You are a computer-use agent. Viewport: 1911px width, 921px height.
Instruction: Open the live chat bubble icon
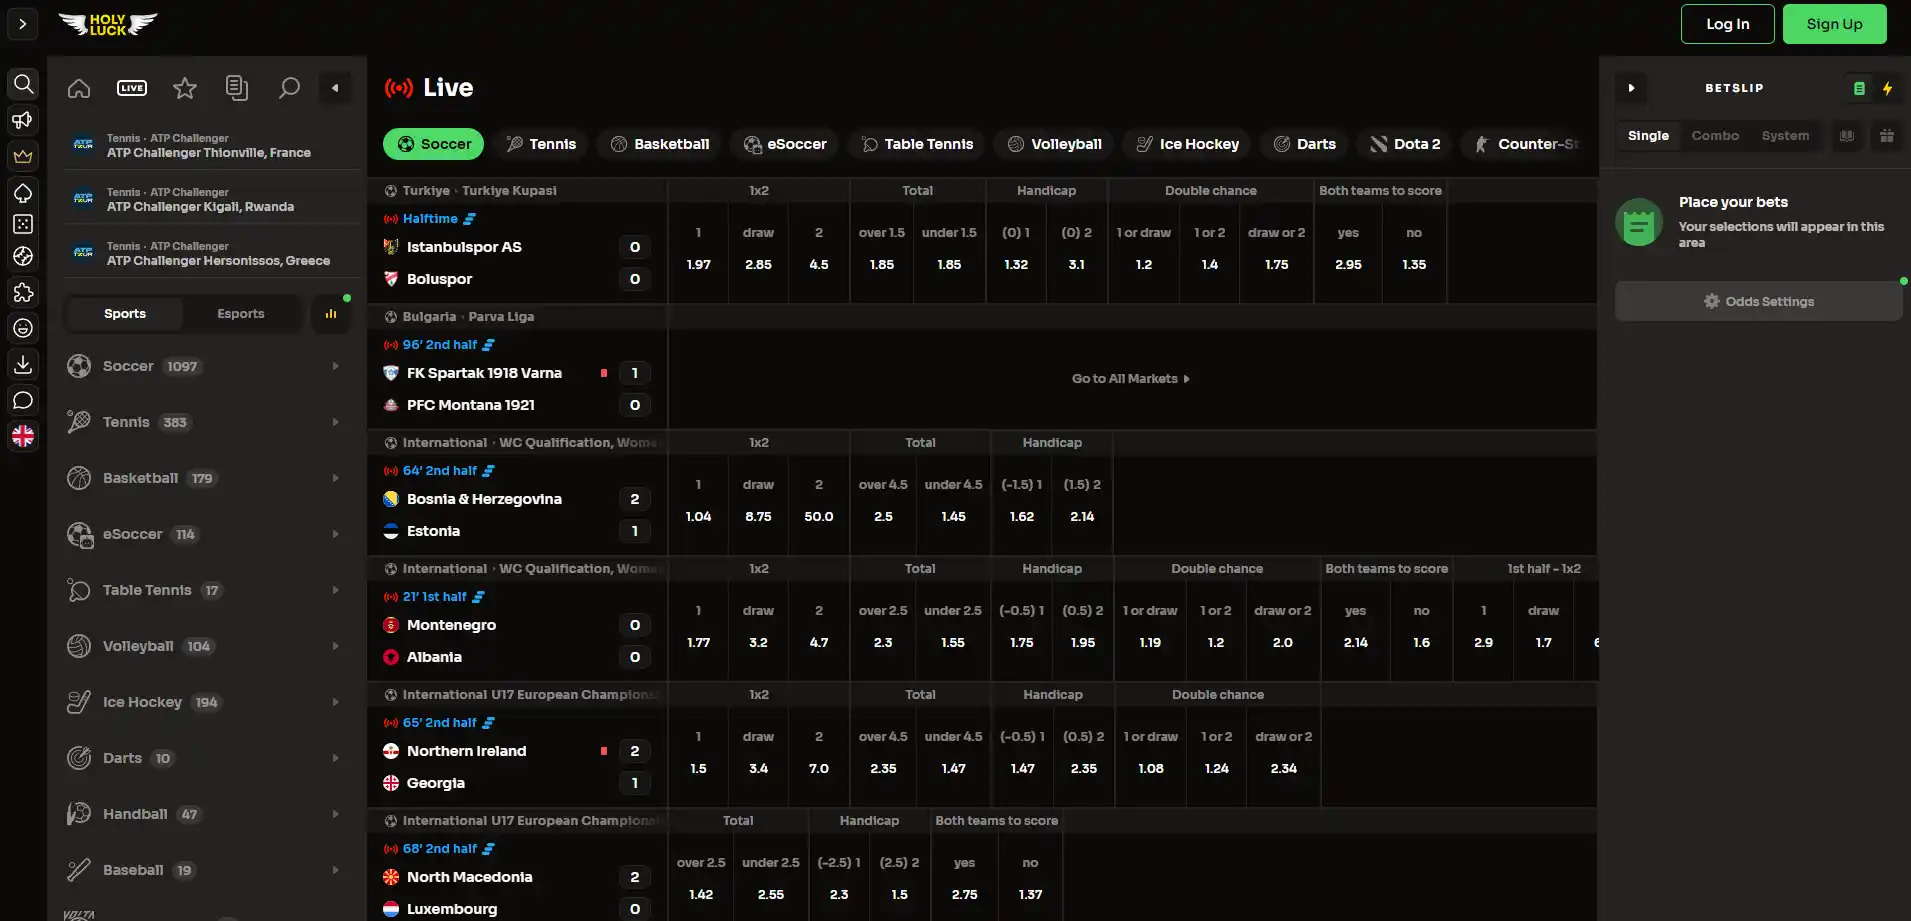click(x=23, y=400)
